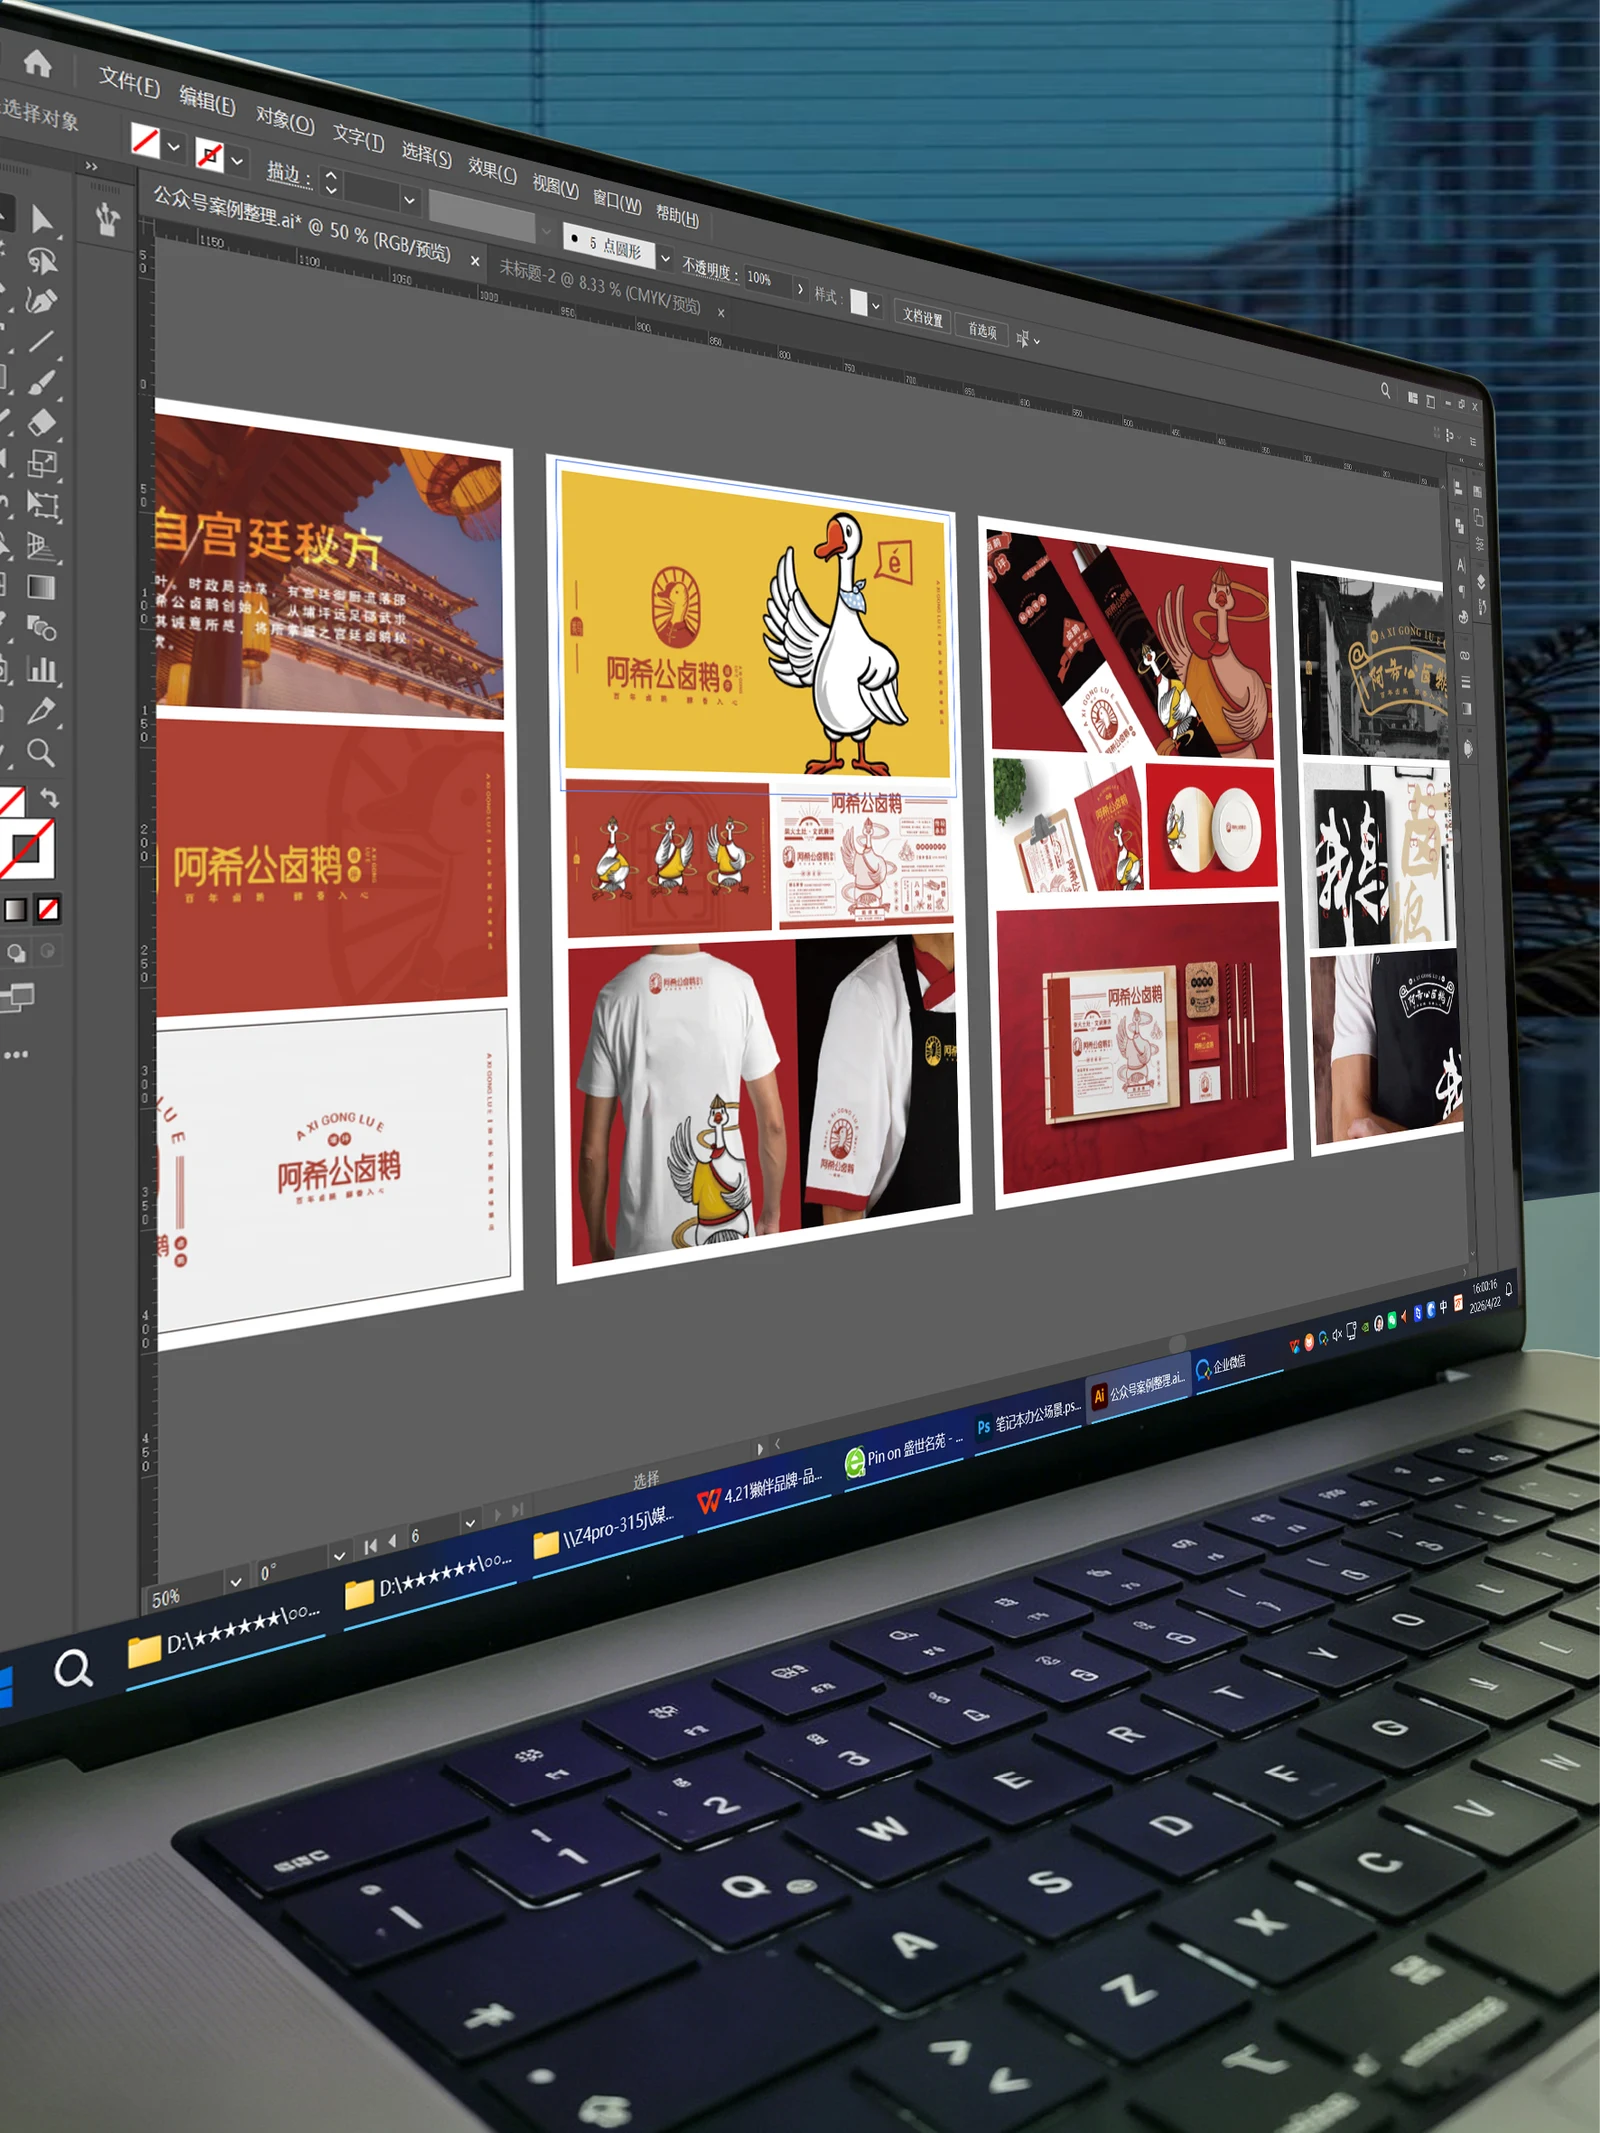Select the Curvature pen tool
1600x2133 pixels.
click(41, 301)
